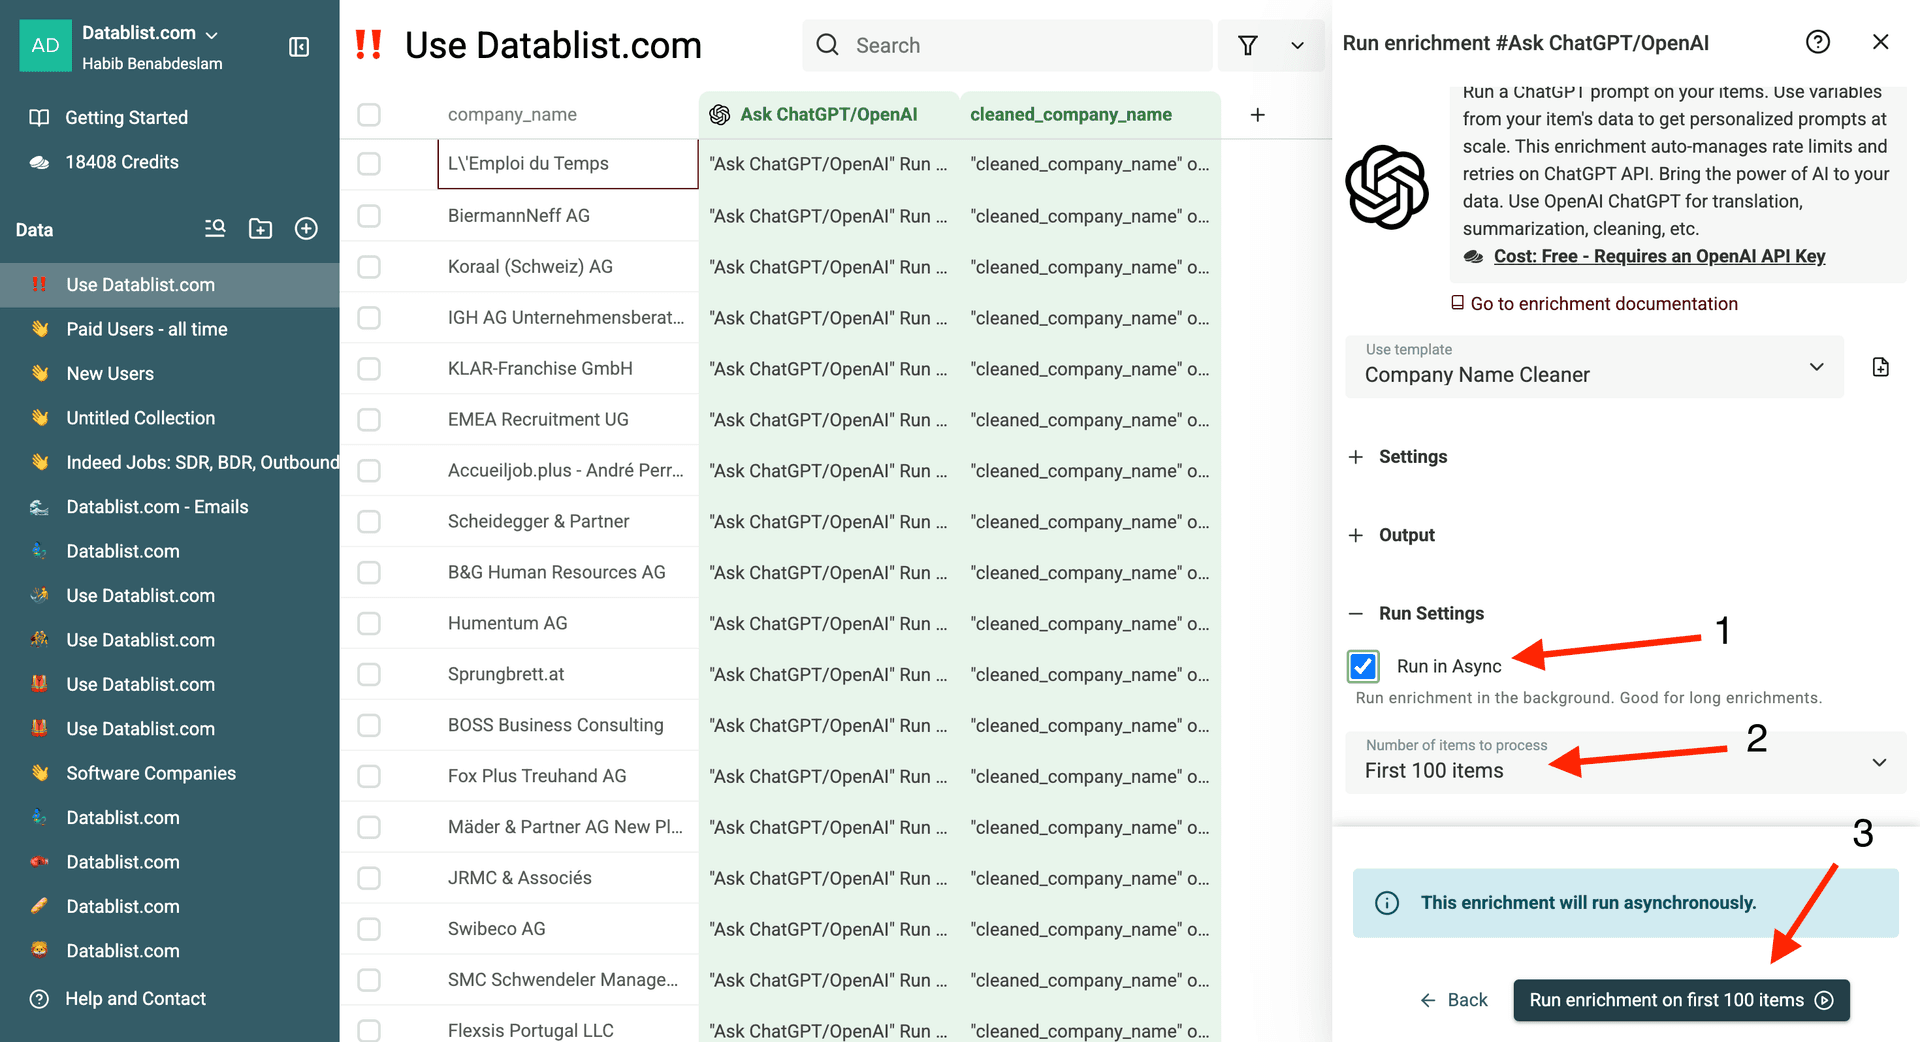Open the Use template dropdown
The image size is (1920, 1042).
coord(1594,367)
